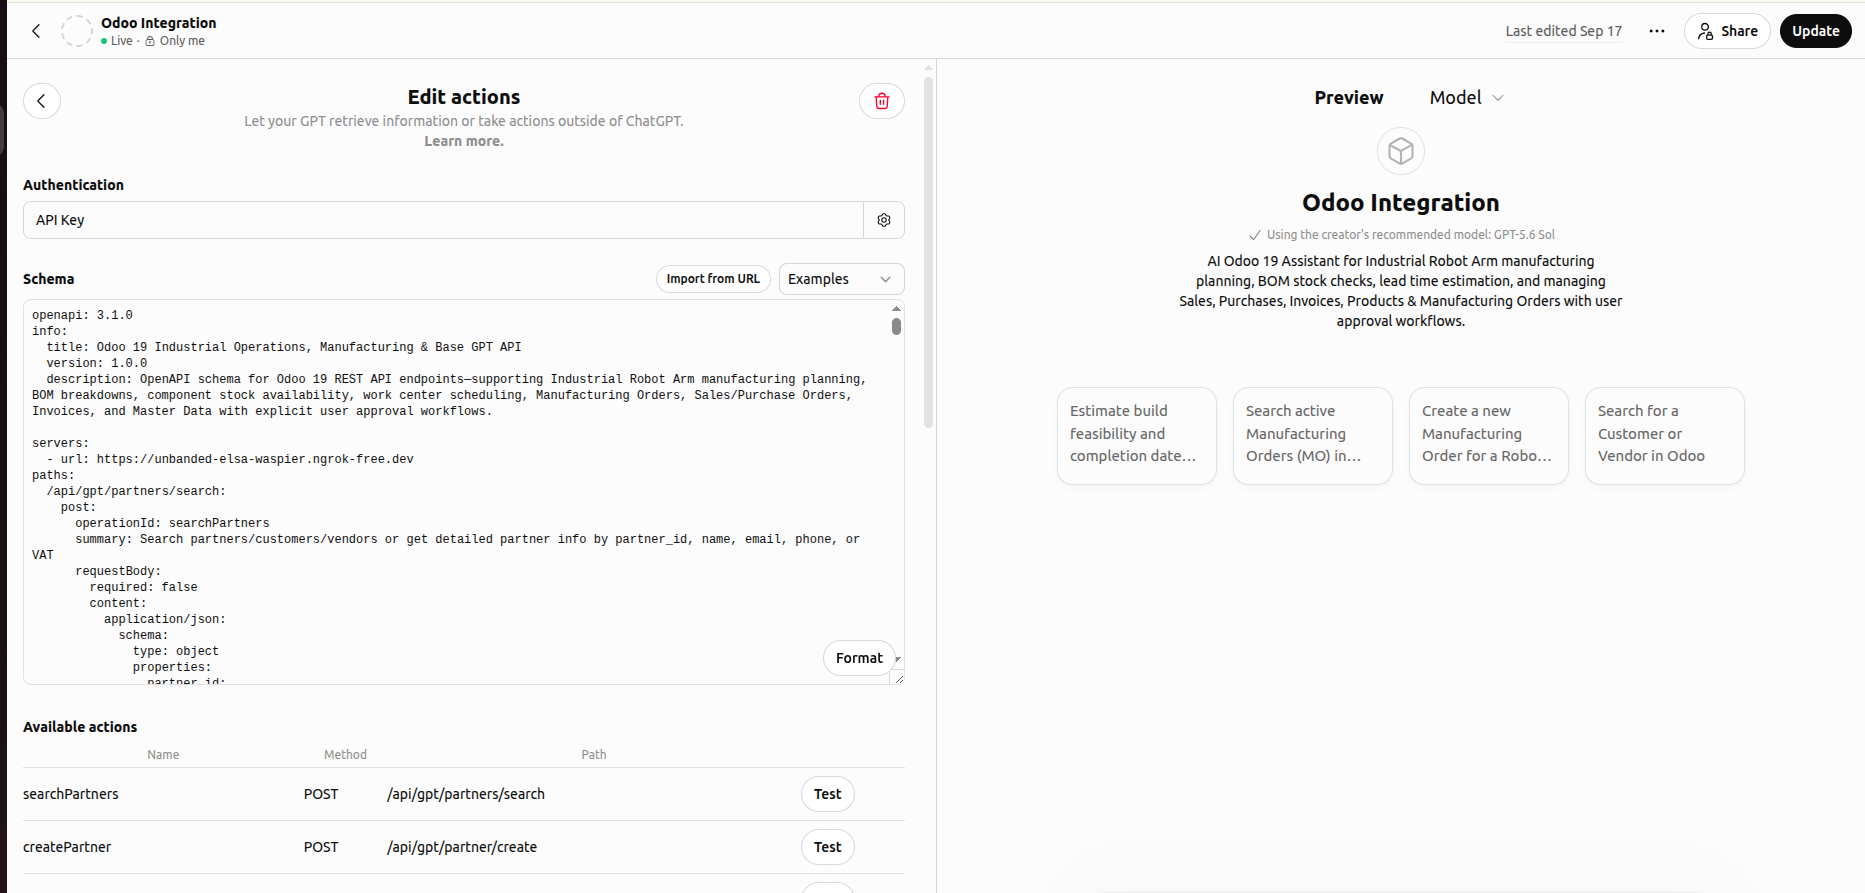Open the Model dropdown chevron
Image resolution: width=1865 pixels, height=893 pixels.
click(x=1498, y=98)
